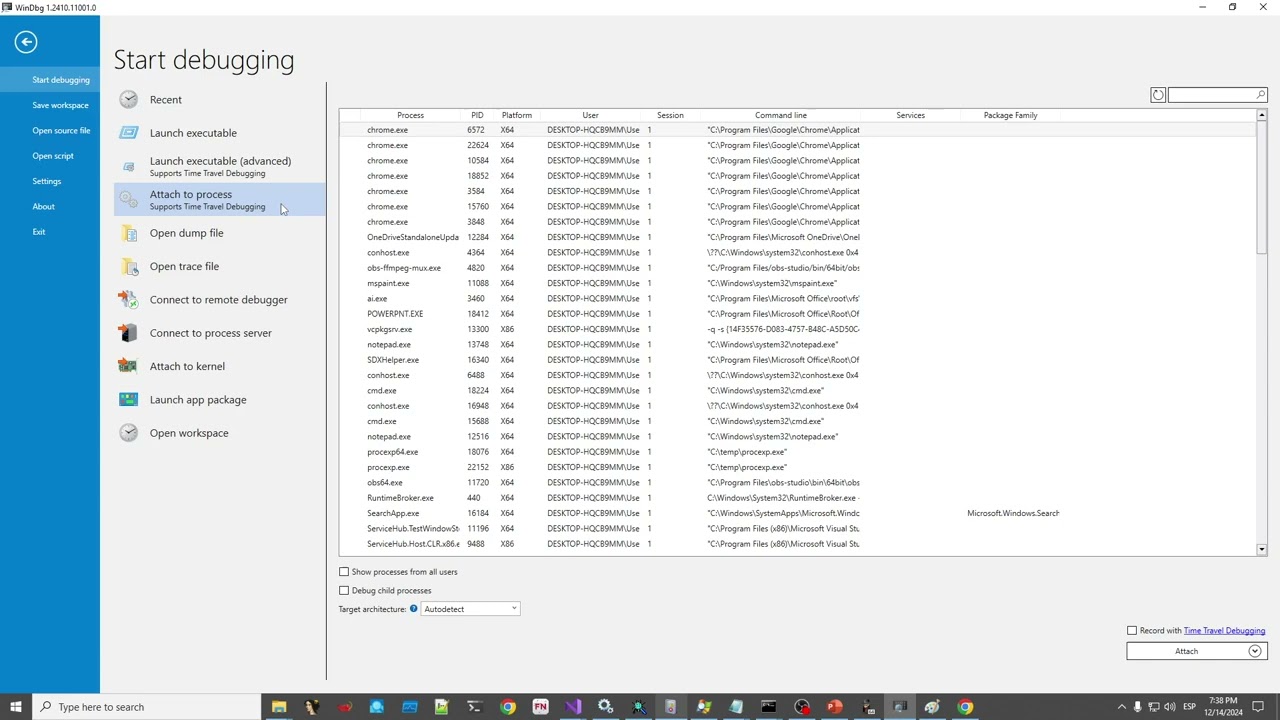Choose Attach to kernel option
The height and width of the screenshot is (720, 1280).
219,366
